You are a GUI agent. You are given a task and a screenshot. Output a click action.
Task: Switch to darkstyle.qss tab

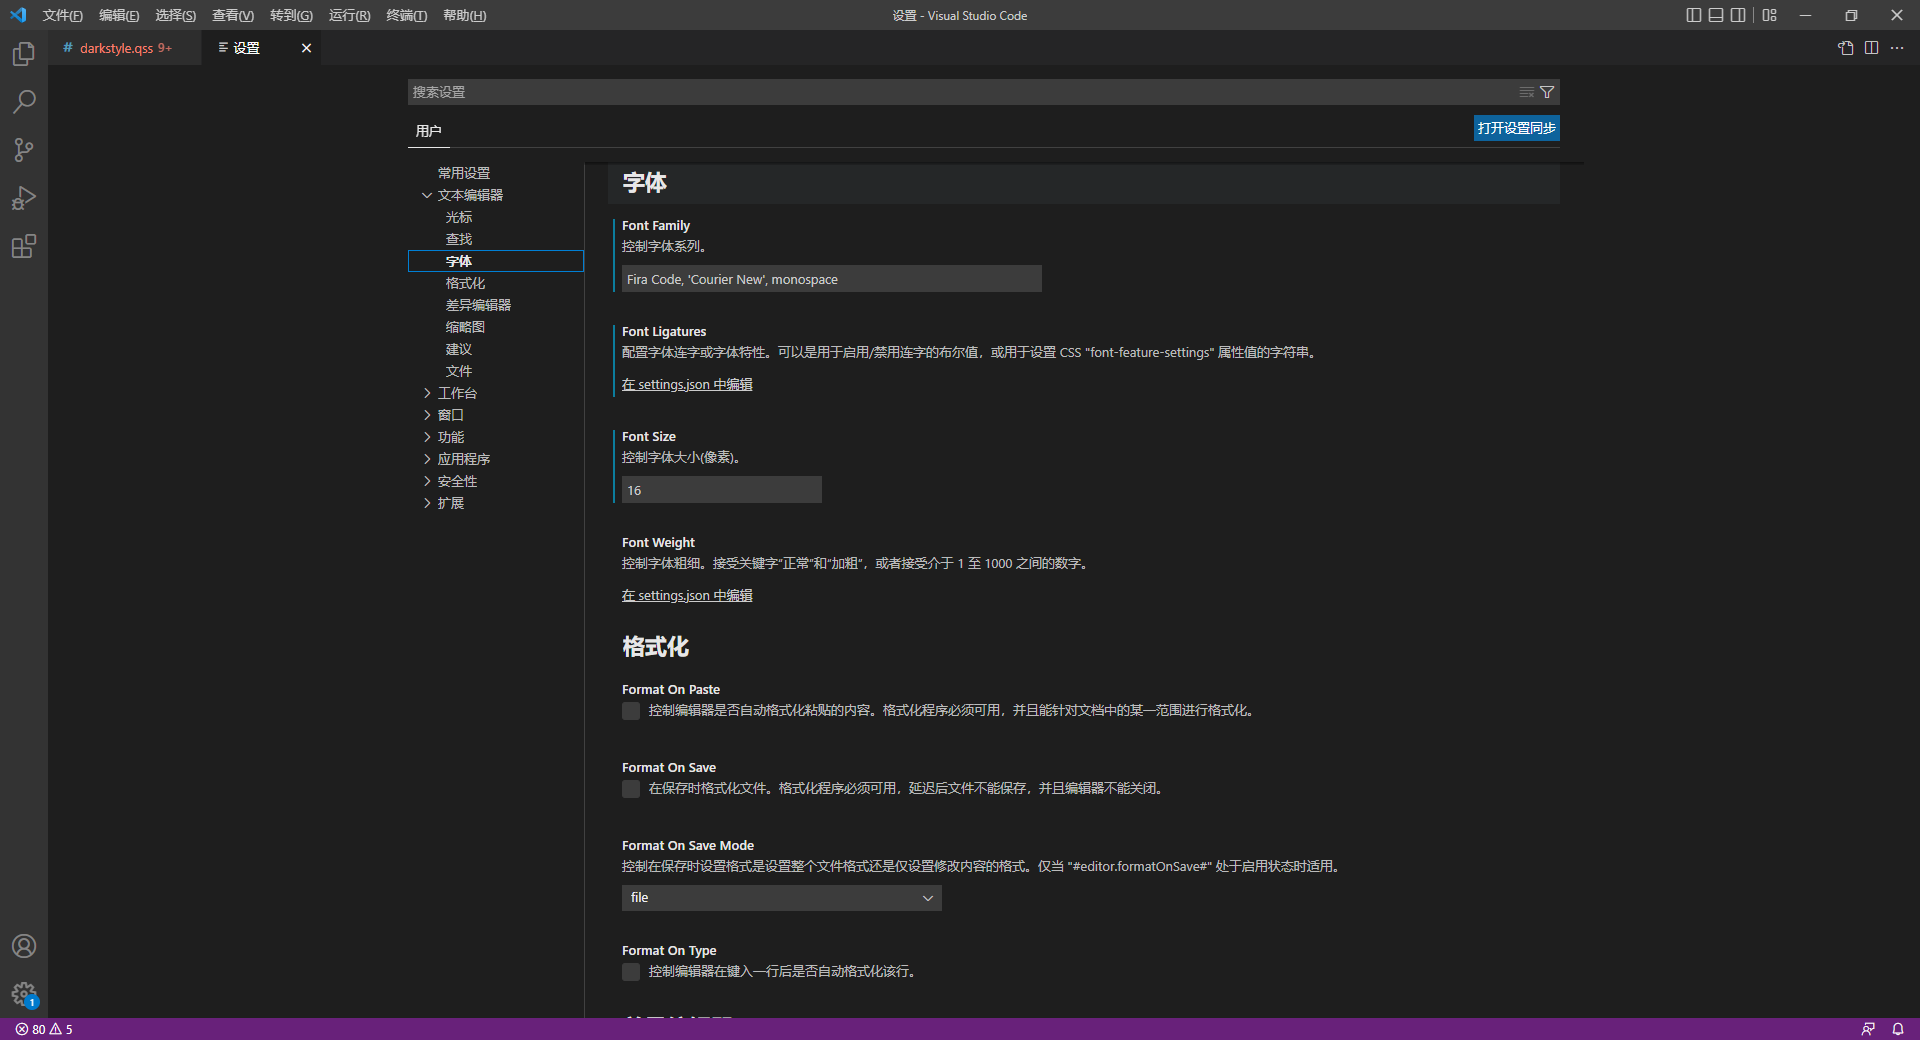tap(125, 48)
